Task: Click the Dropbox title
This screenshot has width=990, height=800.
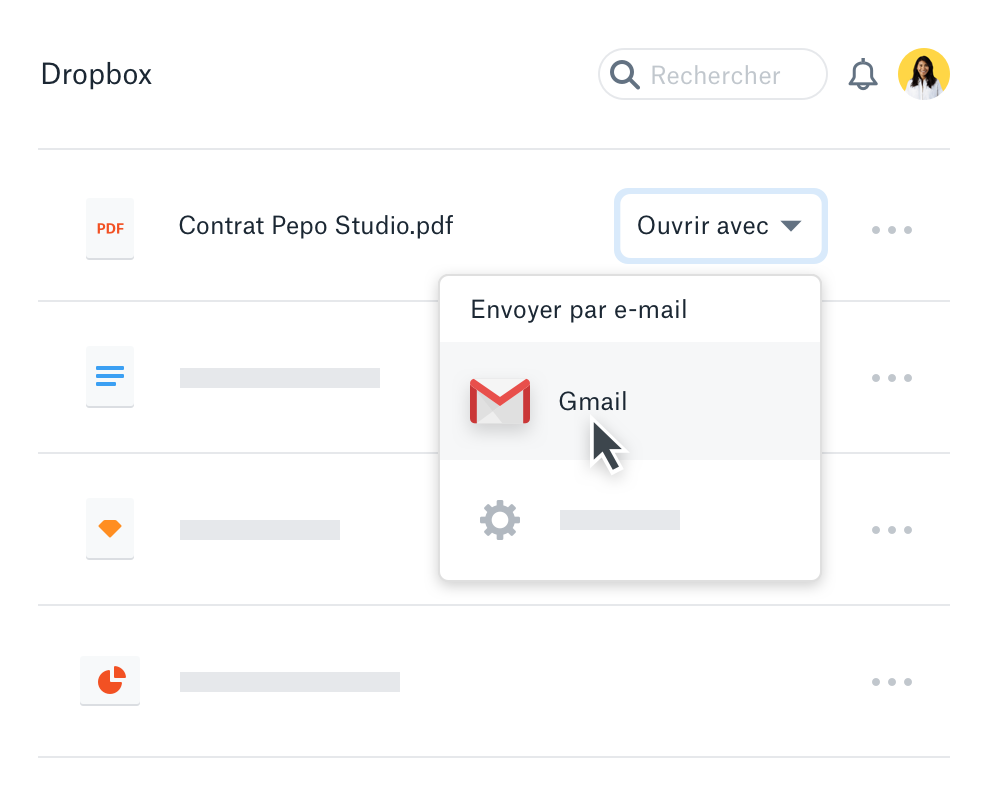Action: tap(96, 75)
